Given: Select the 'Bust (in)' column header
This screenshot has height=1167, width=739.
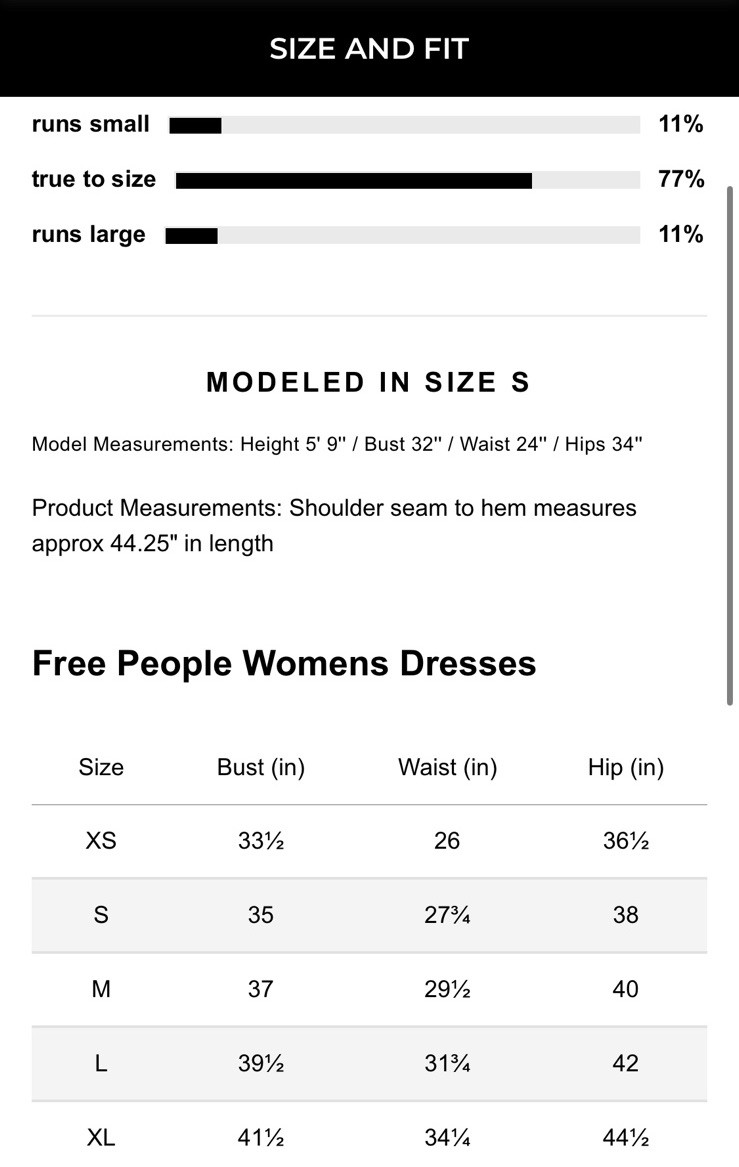Looking at the screenshot, I should point(261,767).
